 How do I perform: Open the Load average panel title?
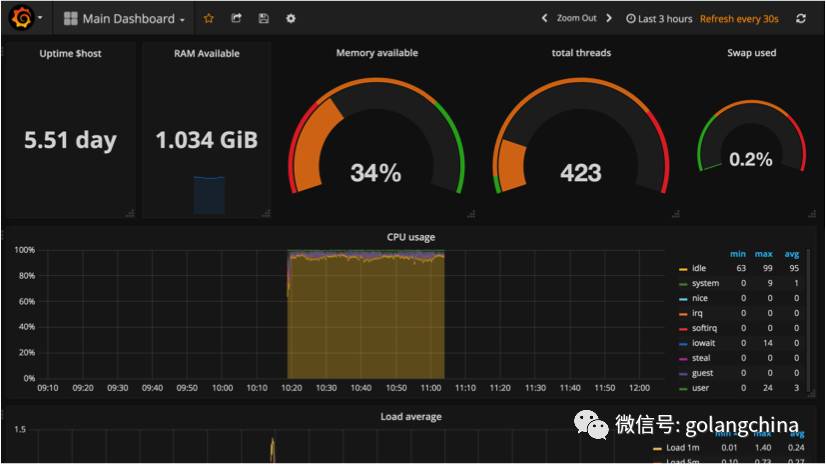(x=411, y=417)
